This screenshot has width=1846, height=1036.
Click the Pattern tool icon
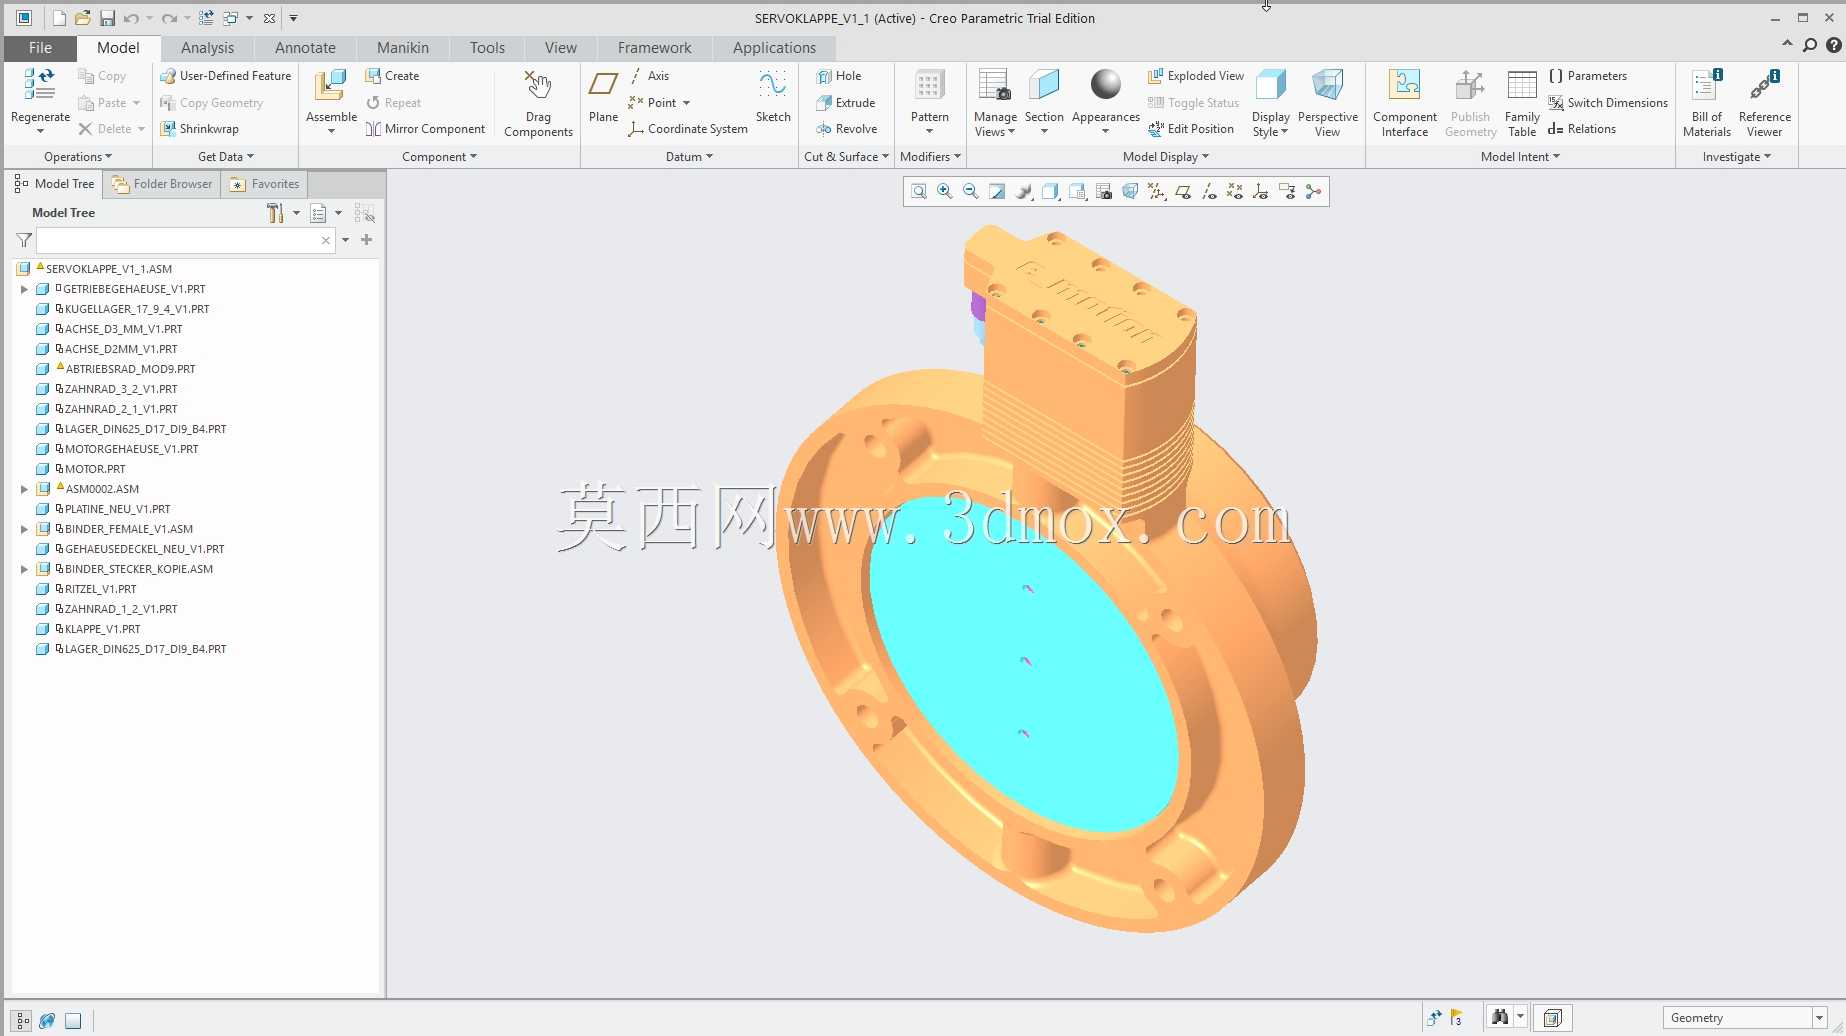pos(929,86)
